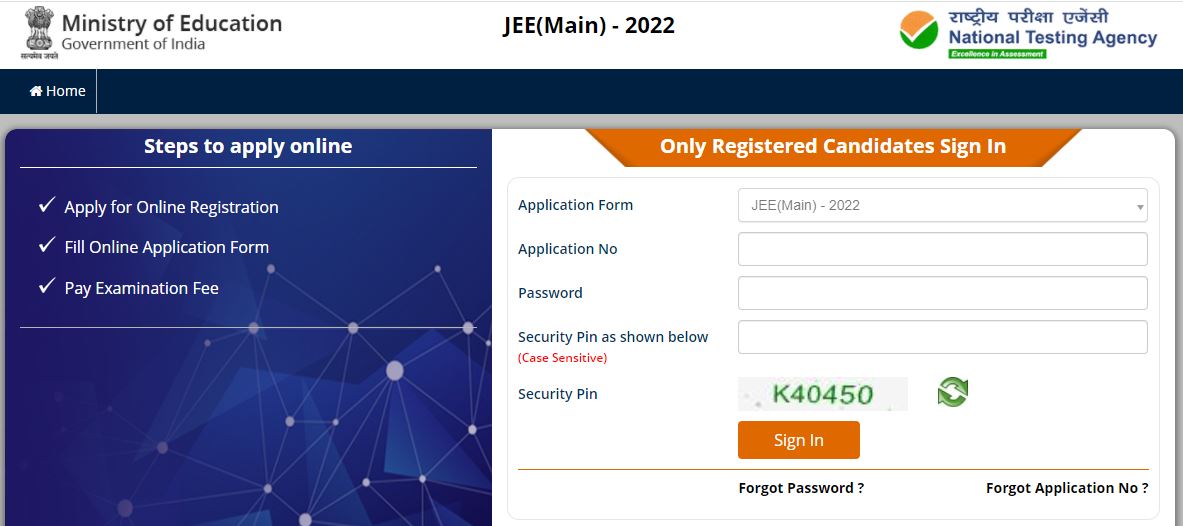Click the Fill Online Application Form checkmark
This screenshot has height=526, width=1183.
tap(46, 246)
